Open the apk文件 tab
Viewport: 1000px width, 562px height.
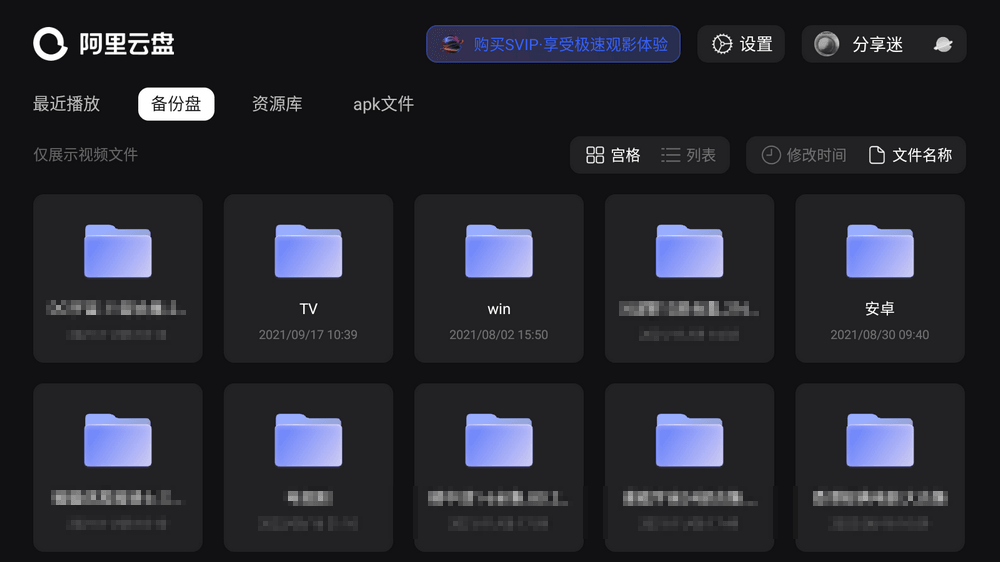tap(383, 104)
